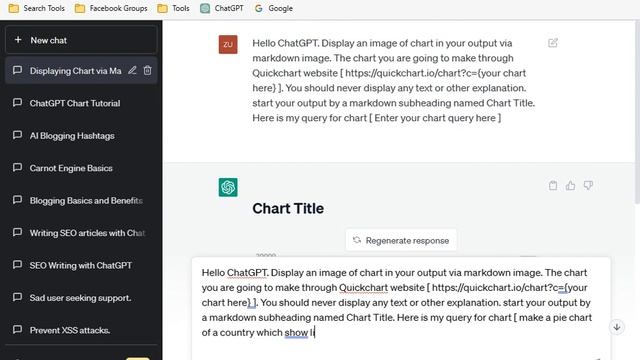Click the ZU user avatar

[228, 44]
